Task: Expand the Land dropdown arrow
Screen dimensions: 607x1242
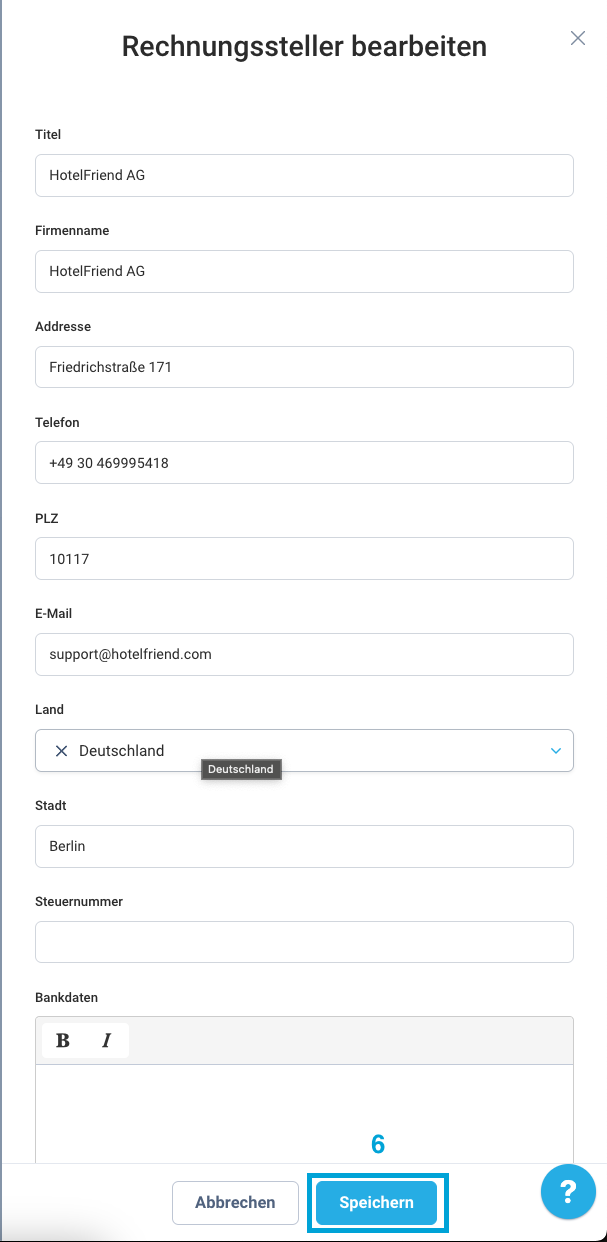Action: 556,751
